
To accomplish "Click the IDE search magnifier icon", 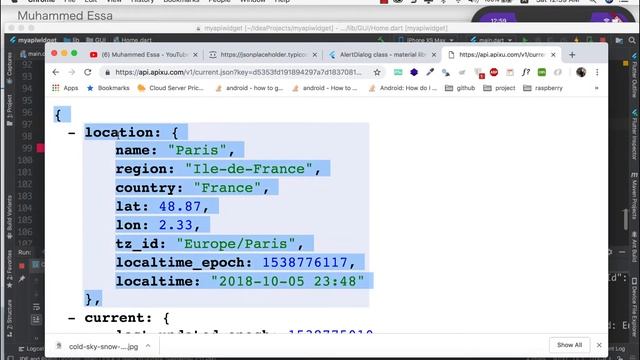I will [x=632, y=40].
